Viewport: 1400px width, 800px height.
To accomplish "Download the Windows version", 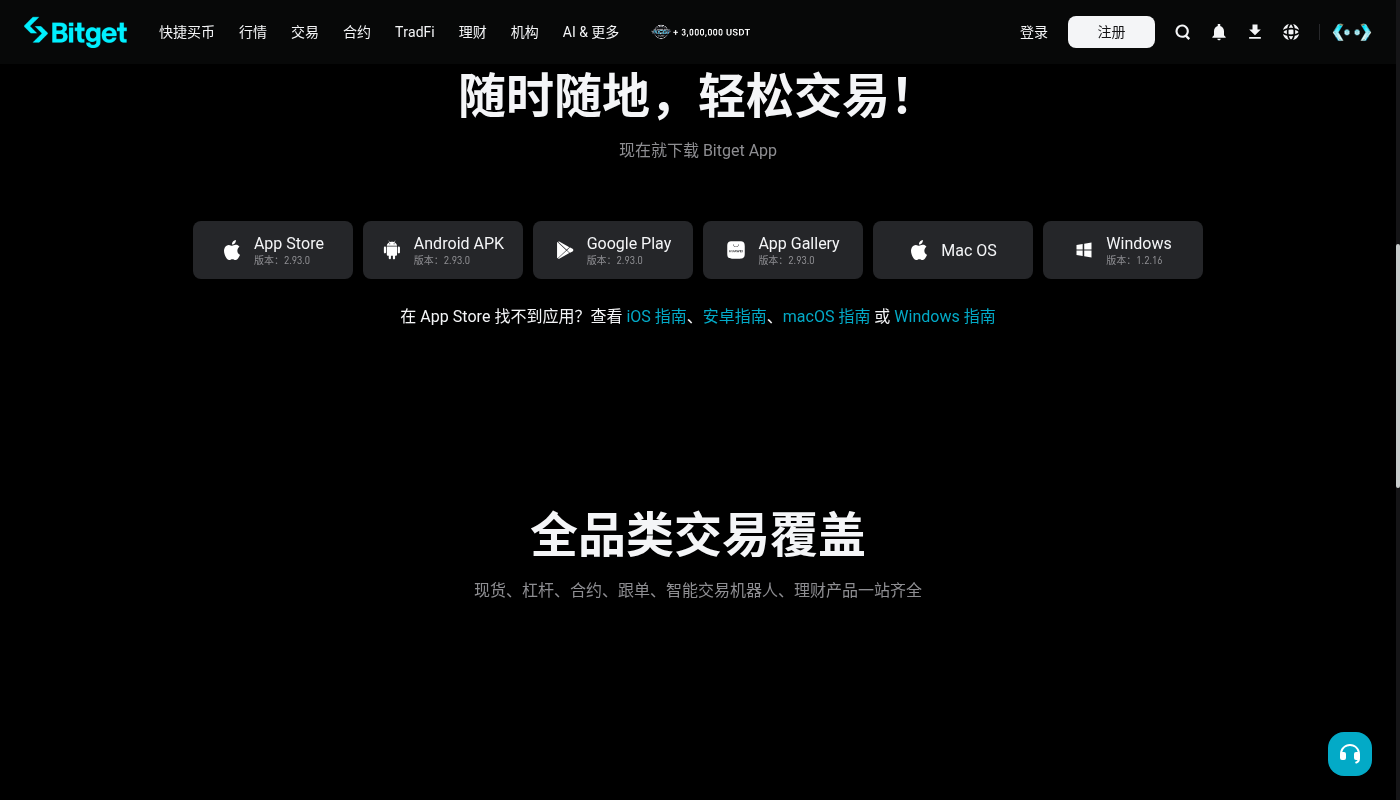I will pyautogui.click(x=1123, y=250).
